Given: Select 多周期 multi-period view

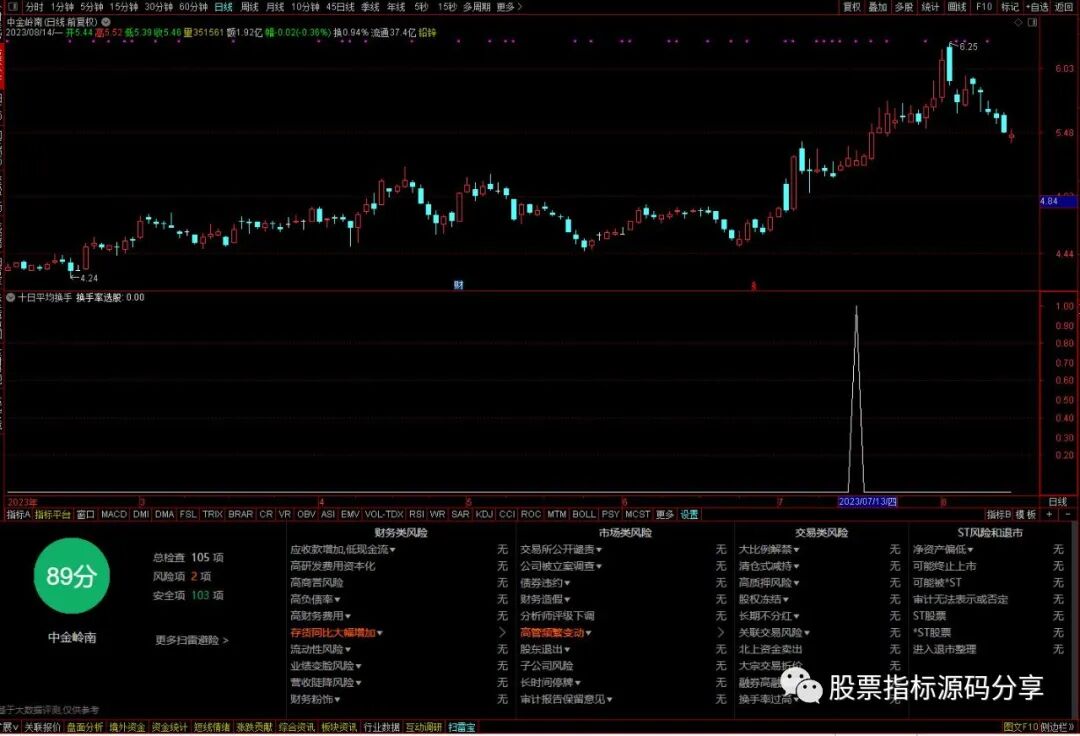Looking at the screenshot, I should point(477,7).
